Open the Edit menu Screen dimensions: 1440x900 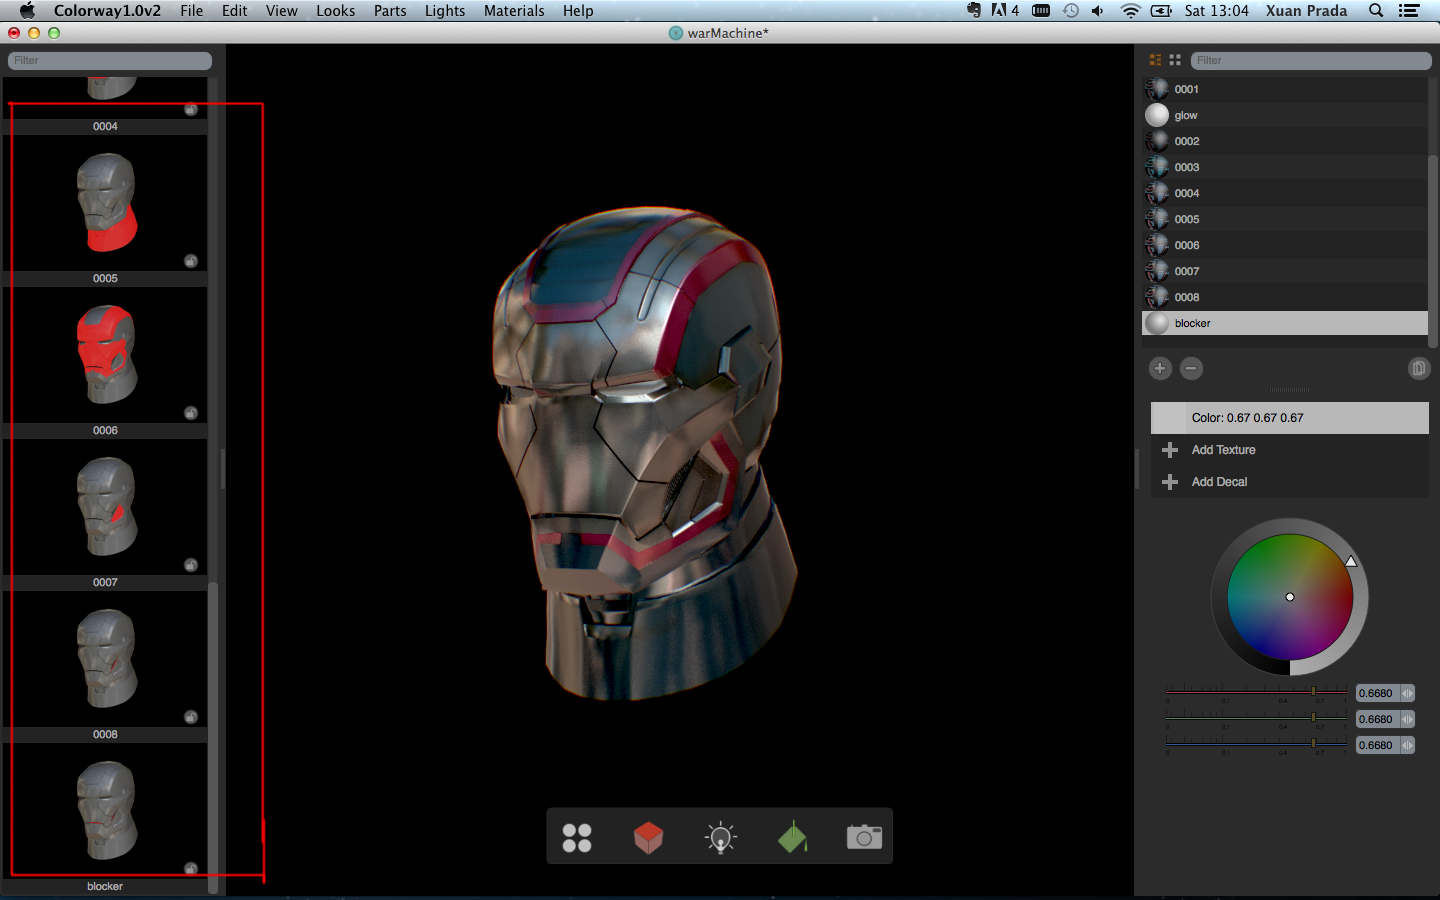[235, 10]
